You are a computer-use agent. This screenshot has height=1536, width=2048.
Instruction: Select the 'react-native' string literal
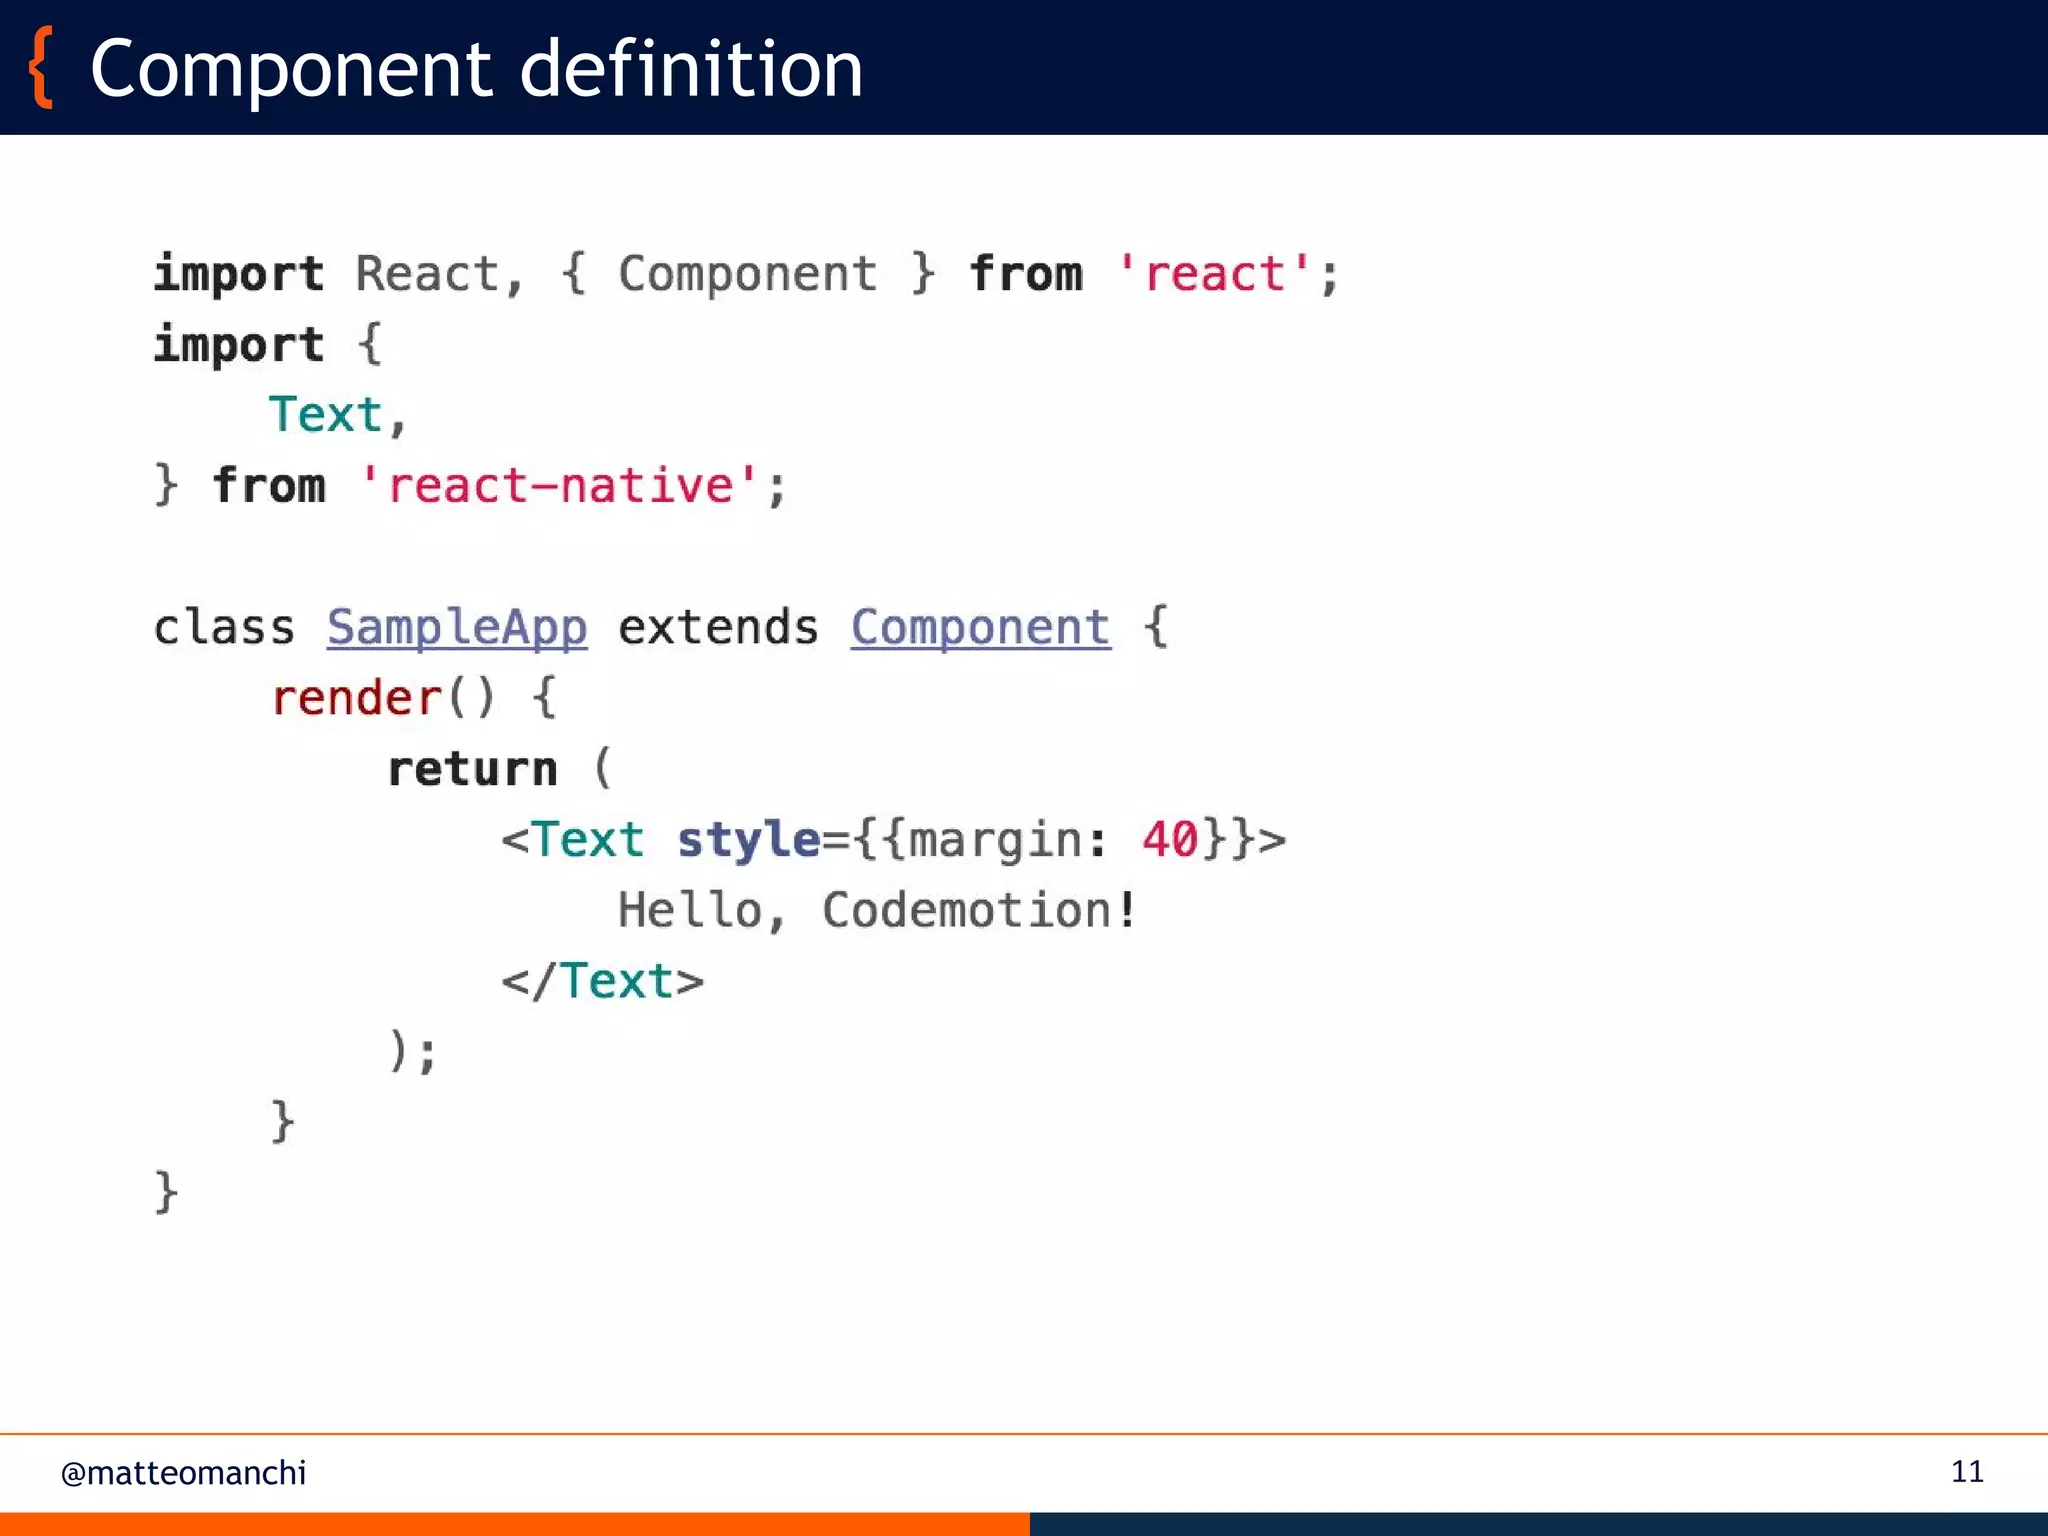(x=560, y=486)
